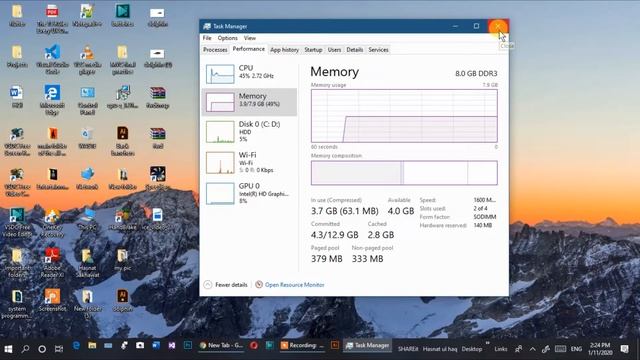Open the Important folder on the desktop
This screenshot has height=360, width=640.
tap(17, 263)
